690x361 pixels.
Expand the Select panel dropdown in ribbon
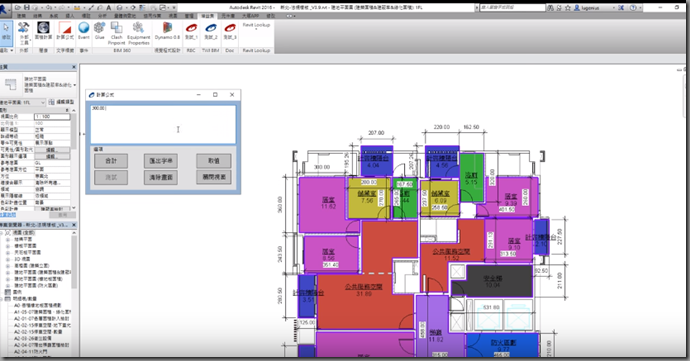(x=12, y=51)
